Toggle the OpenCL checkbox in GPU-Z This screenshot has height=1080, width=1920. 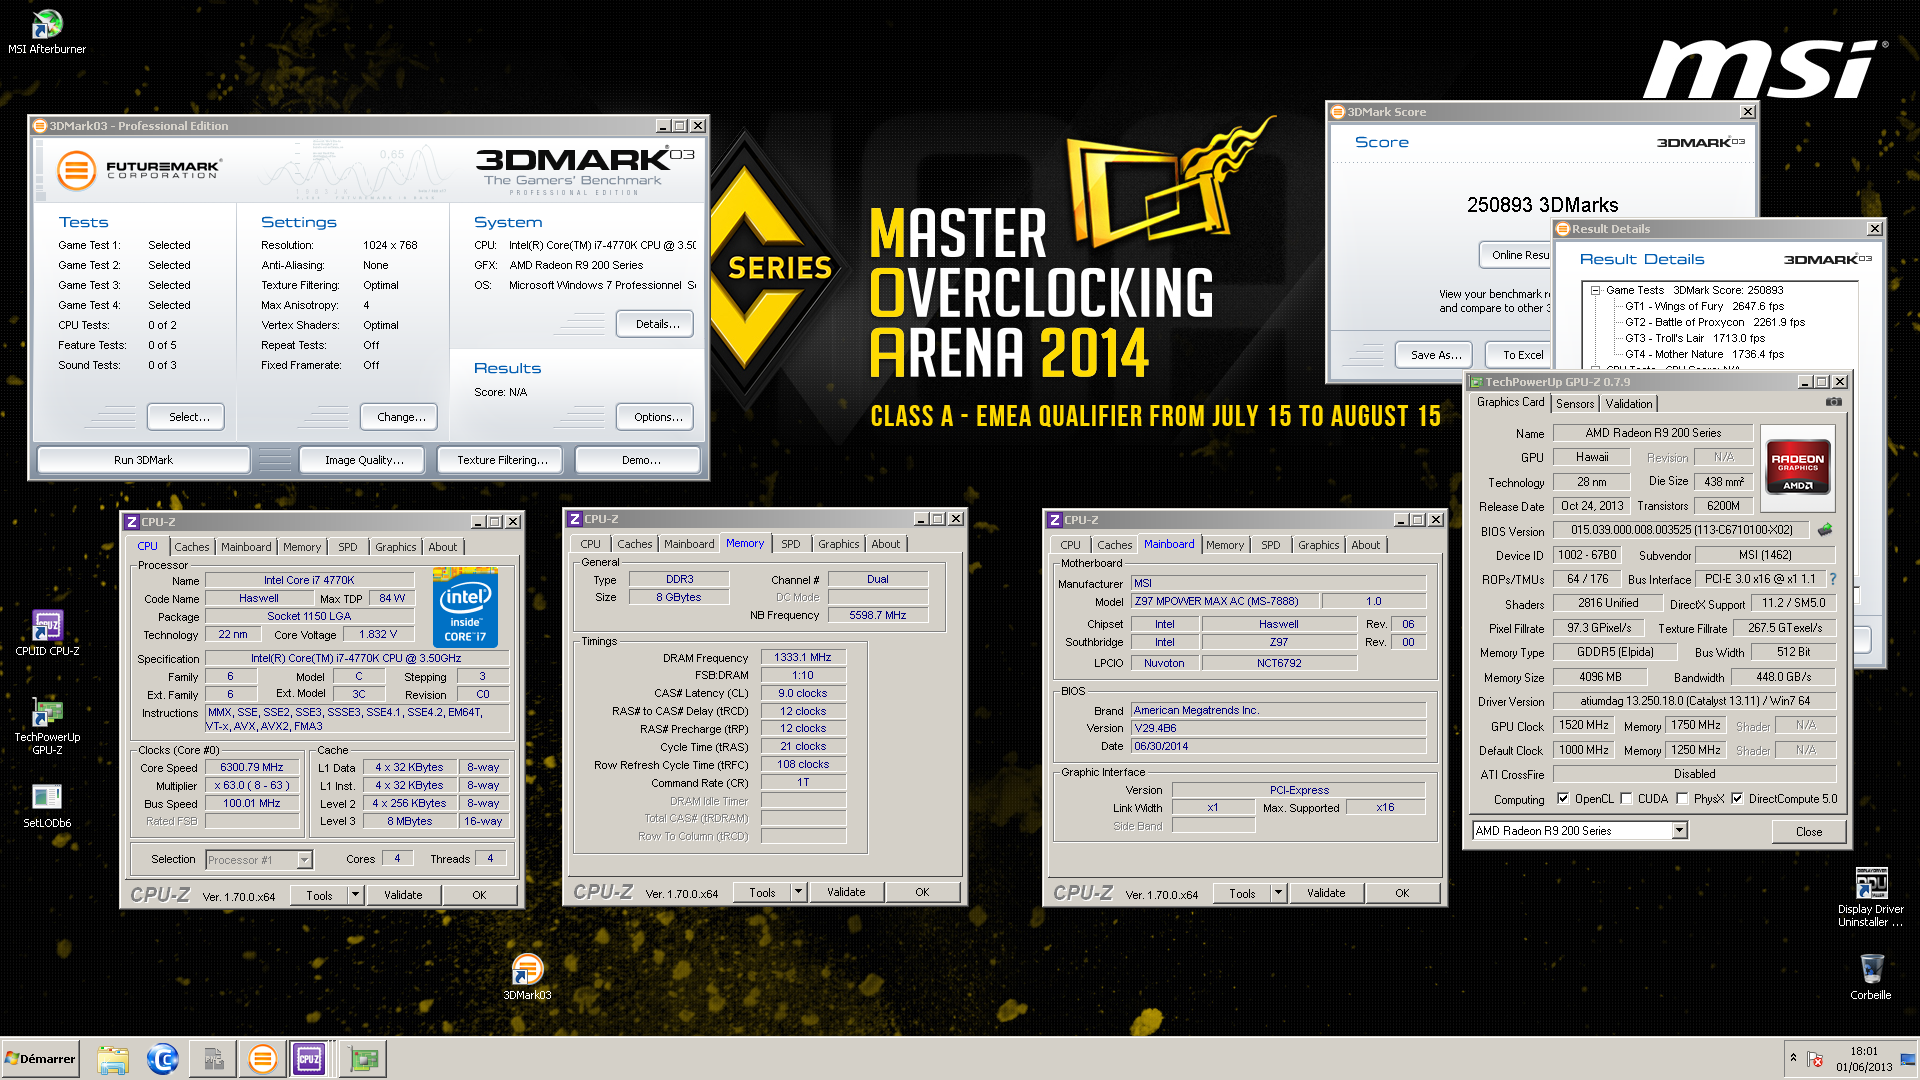tap(1563, 798)
